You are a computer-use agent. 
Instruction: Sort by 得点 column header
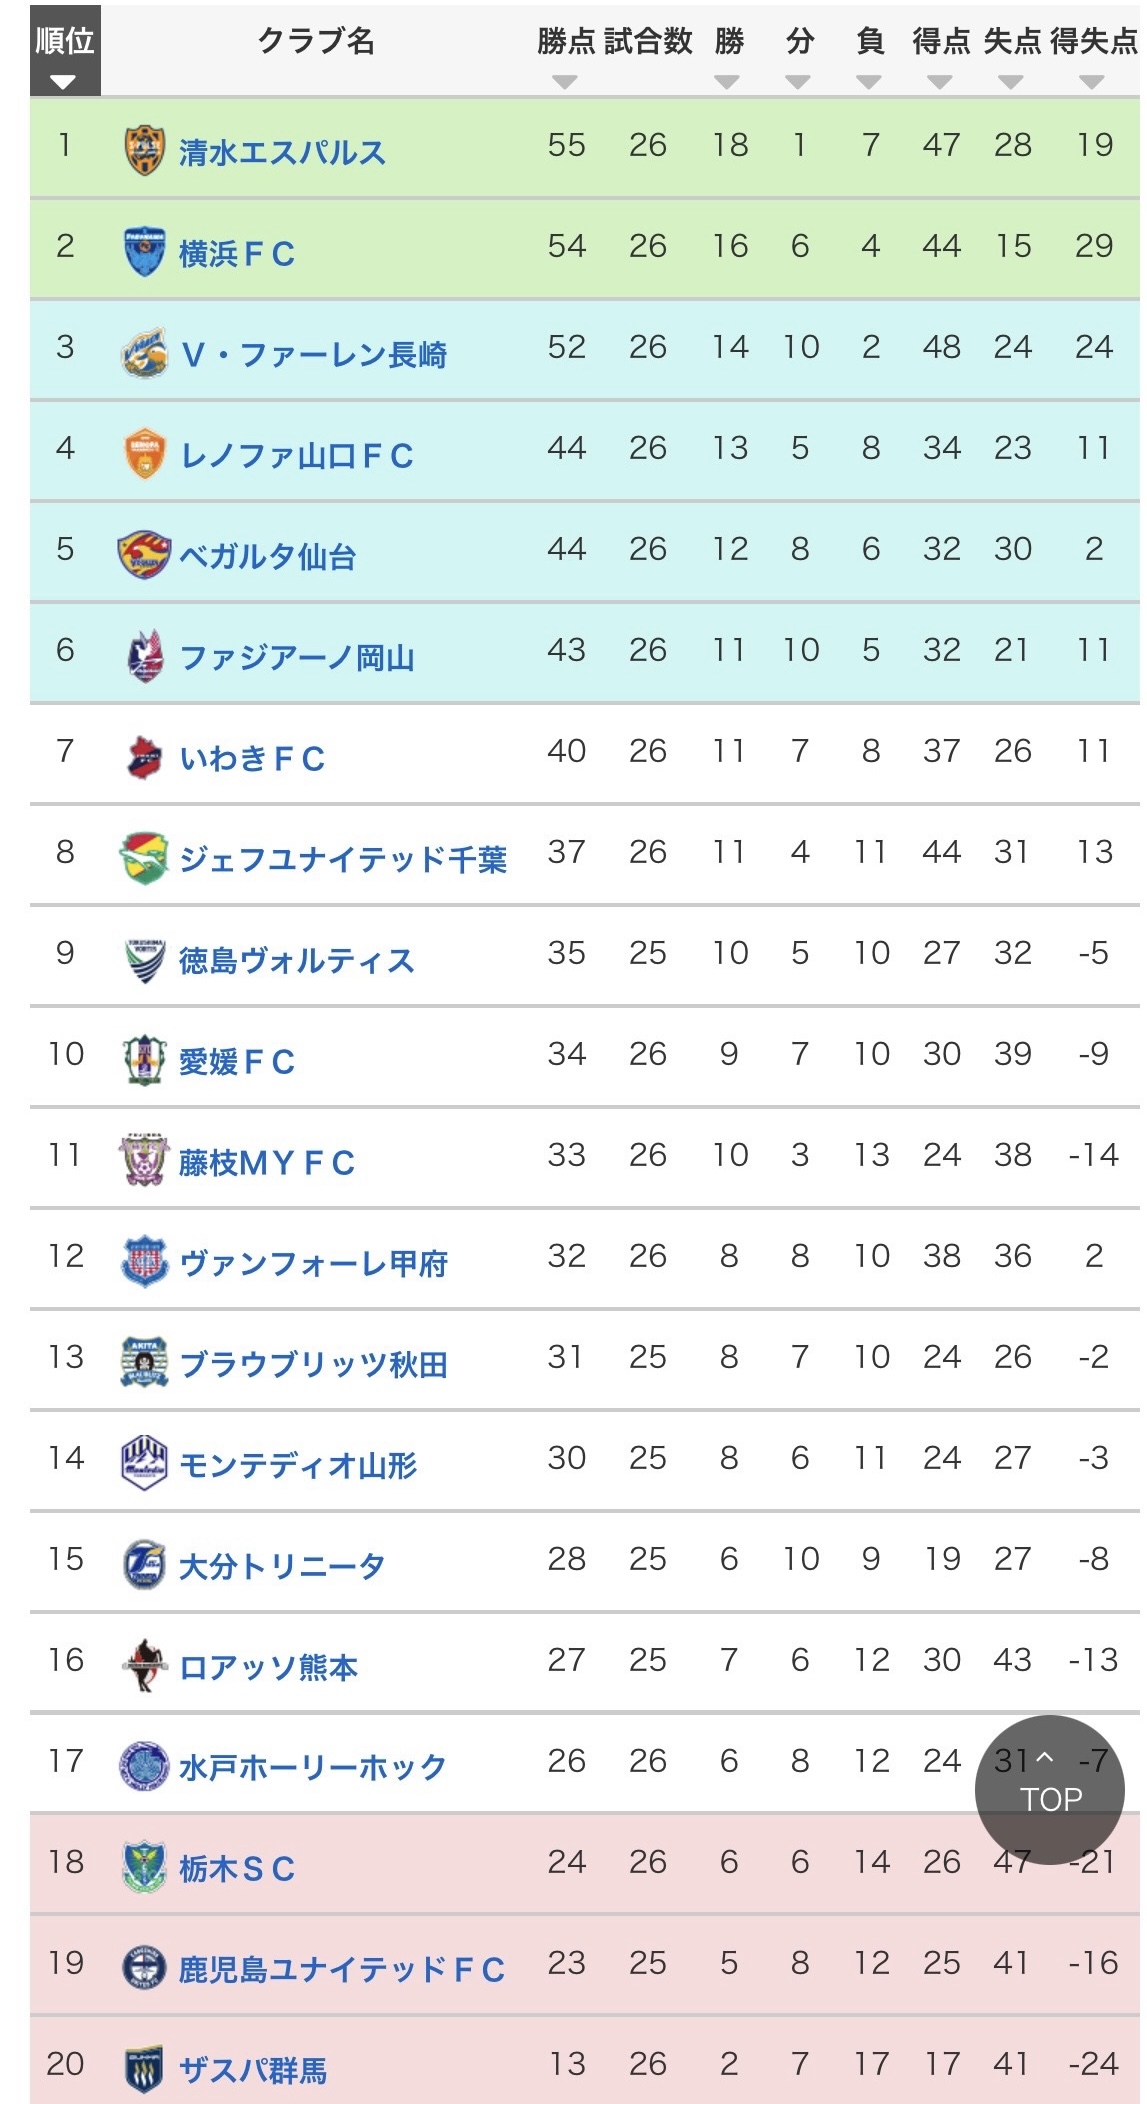pos(940,41)
